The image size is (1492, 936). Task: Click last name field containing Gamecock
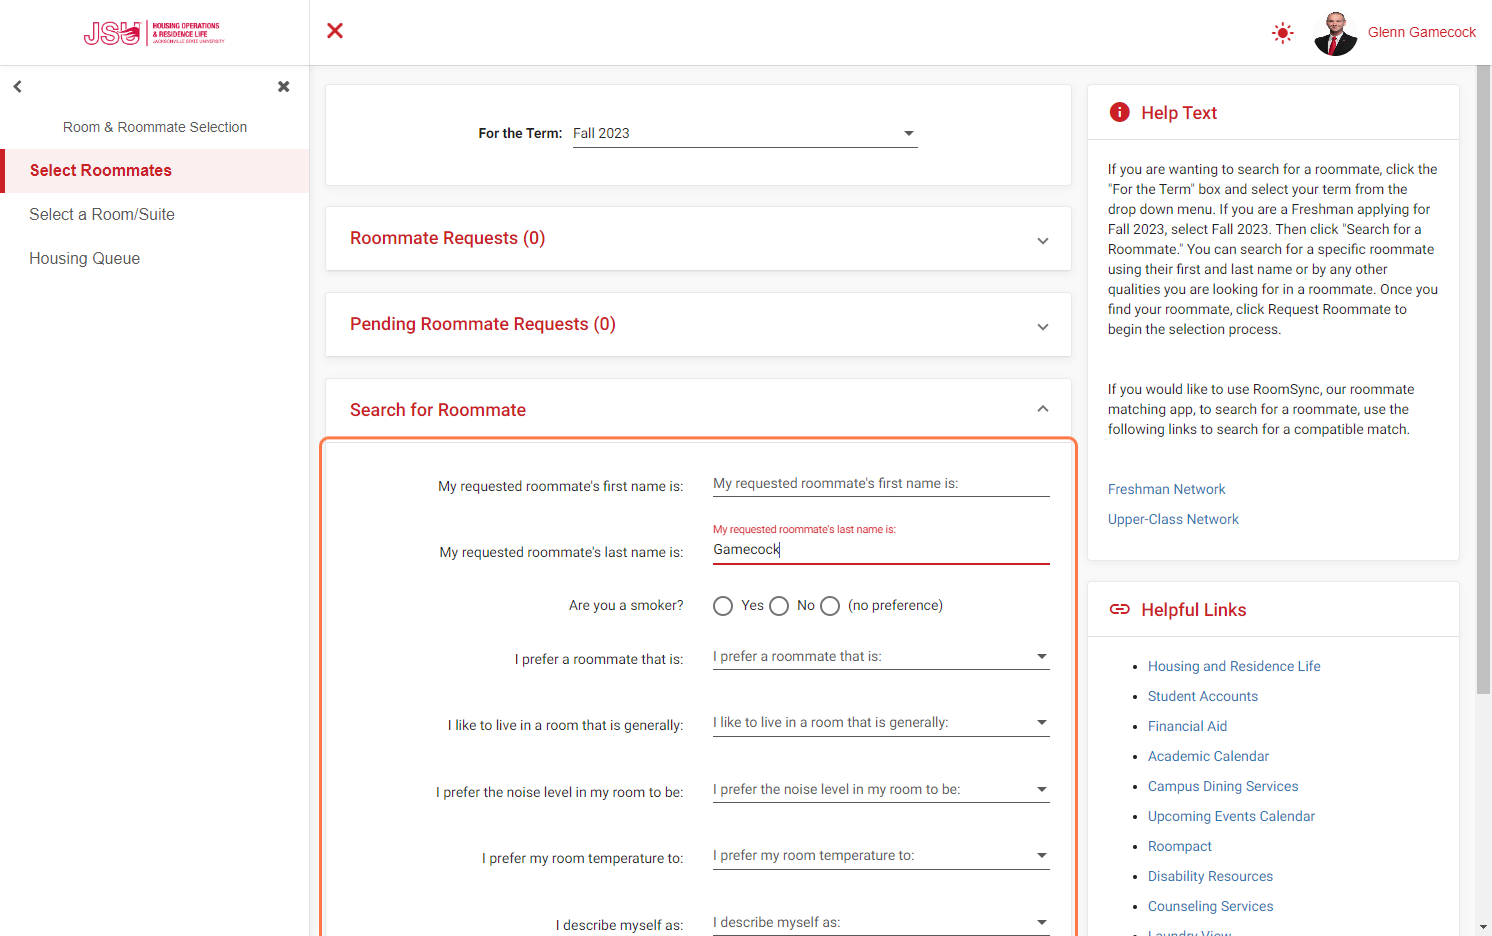pyautogui.click(x=881, y=550)
